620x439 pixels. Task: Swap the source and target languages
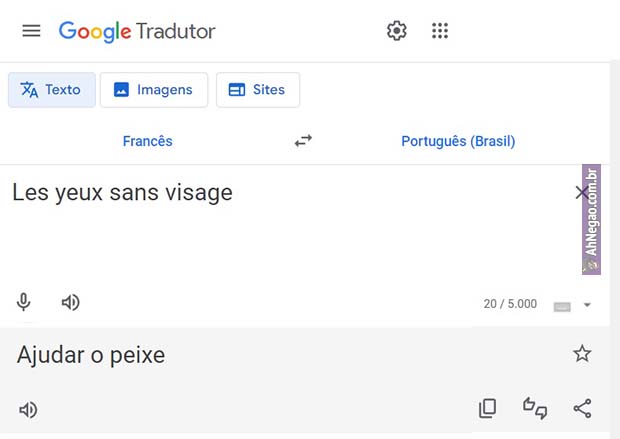coord(303,141)
